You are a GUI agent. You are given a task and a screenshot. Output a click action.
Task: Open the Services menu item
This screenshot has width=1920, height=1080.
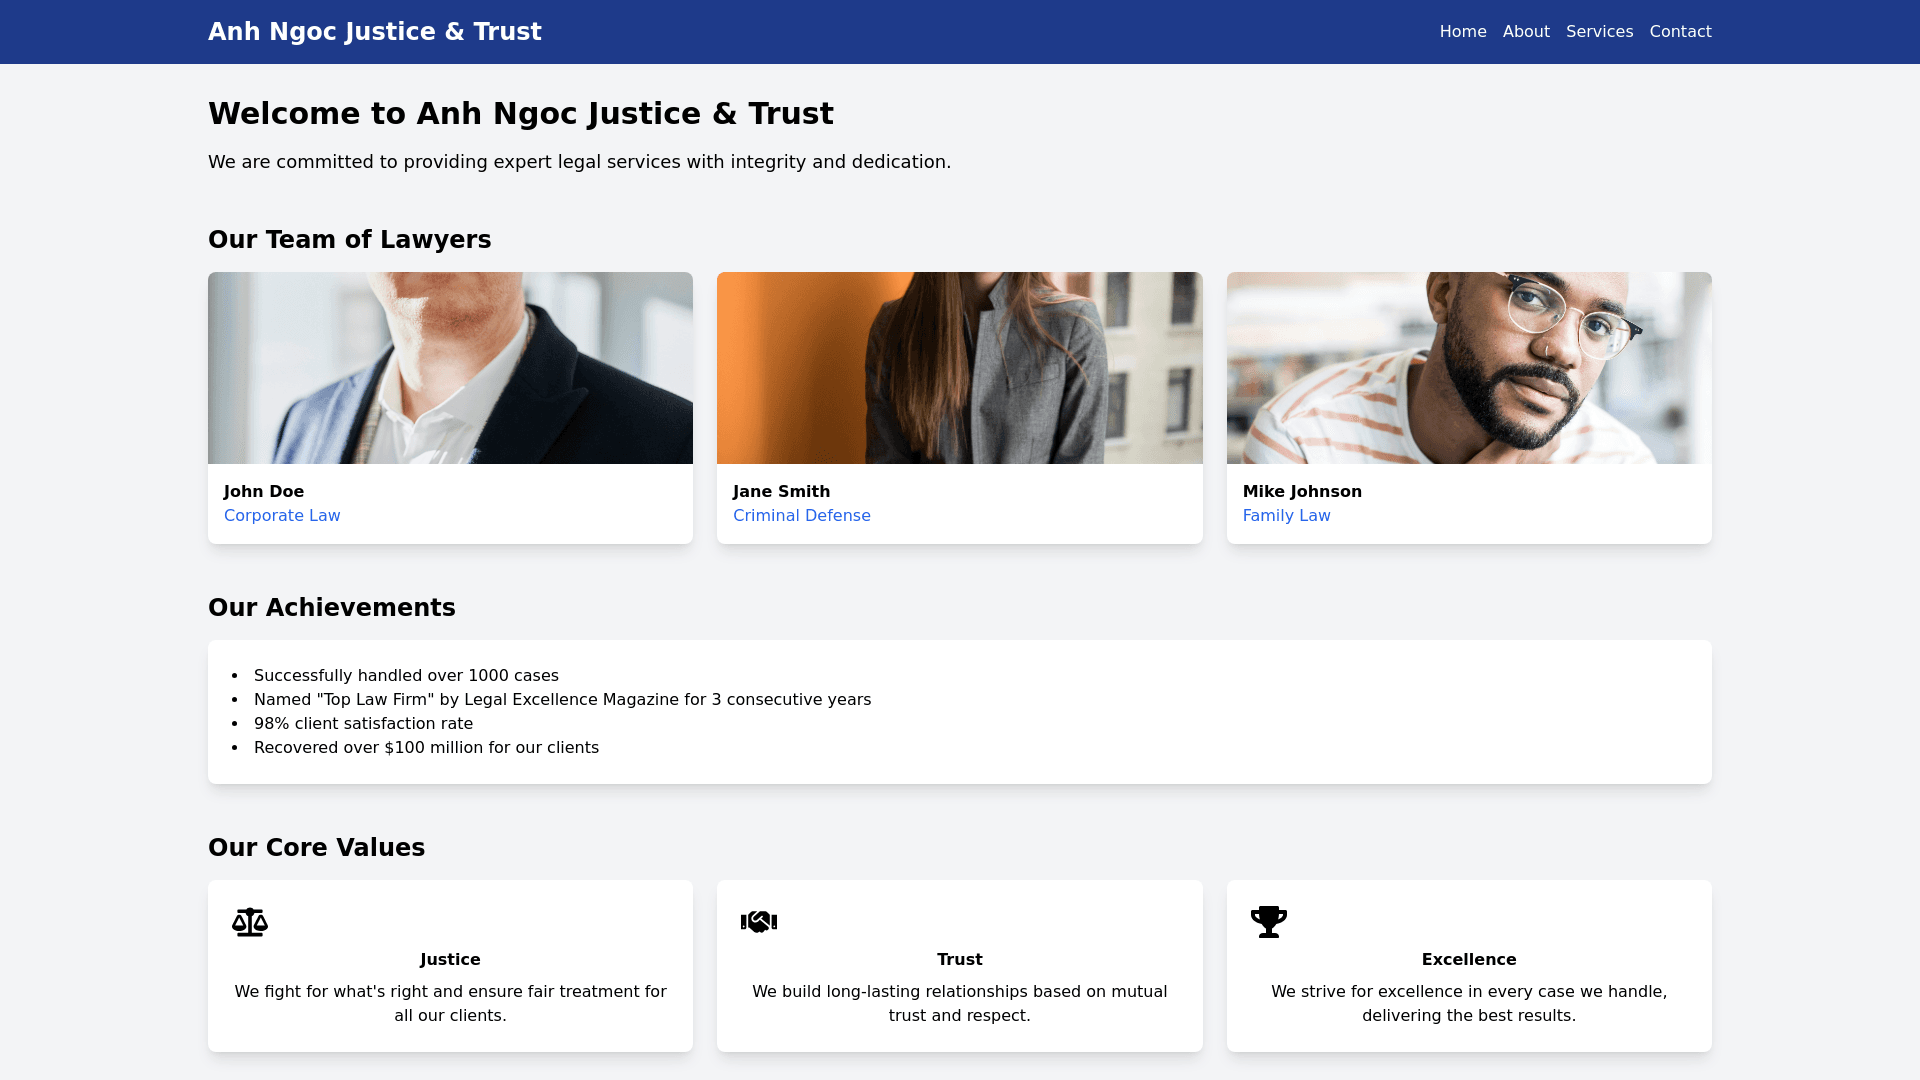pos(1599,32)
